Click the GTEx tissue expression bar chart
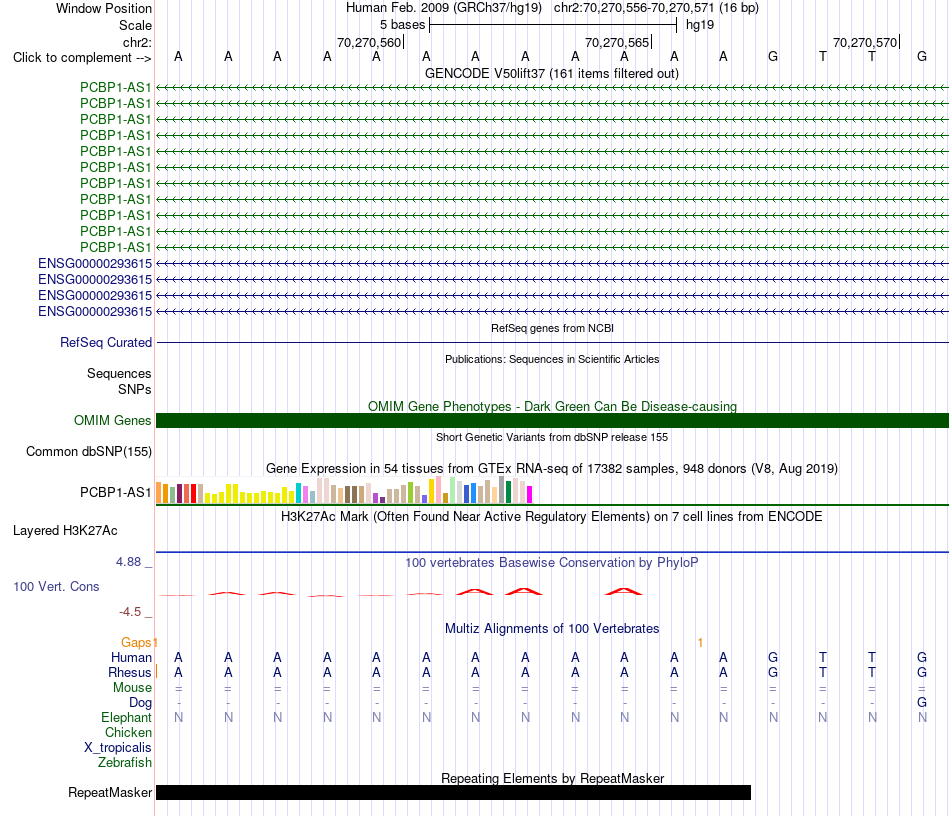The height and width of the screenshot is (816, 950). (344, 490)
